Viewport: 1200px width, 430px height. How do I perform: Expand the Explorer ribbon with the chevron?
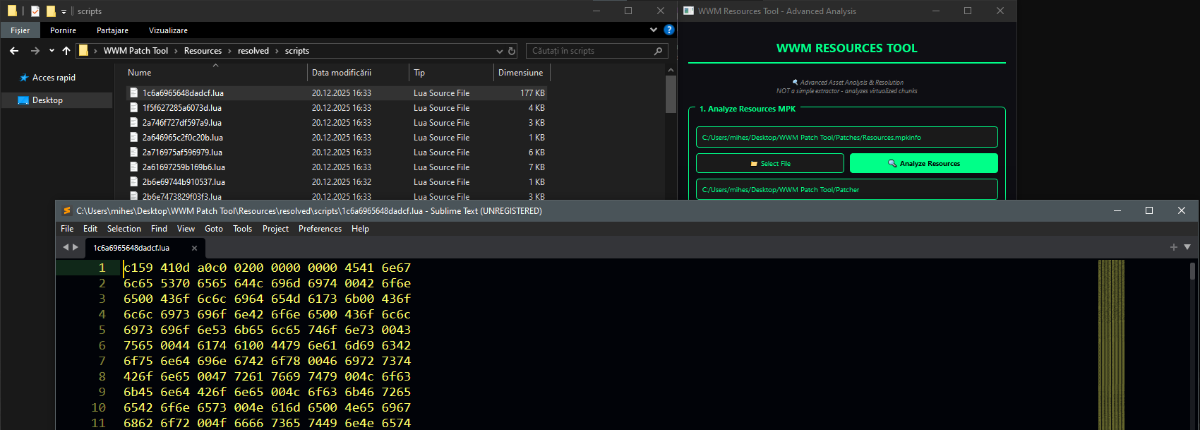click(653, 31)
